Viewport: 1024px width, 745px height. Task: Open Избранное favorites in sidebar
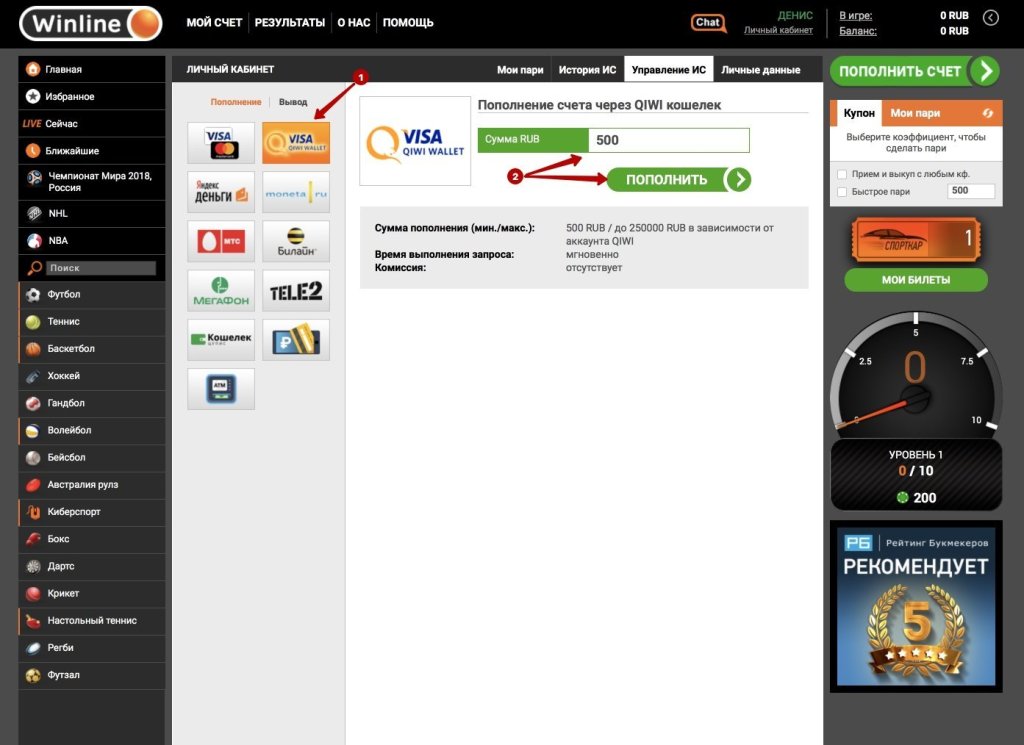[x=91, y=97]
